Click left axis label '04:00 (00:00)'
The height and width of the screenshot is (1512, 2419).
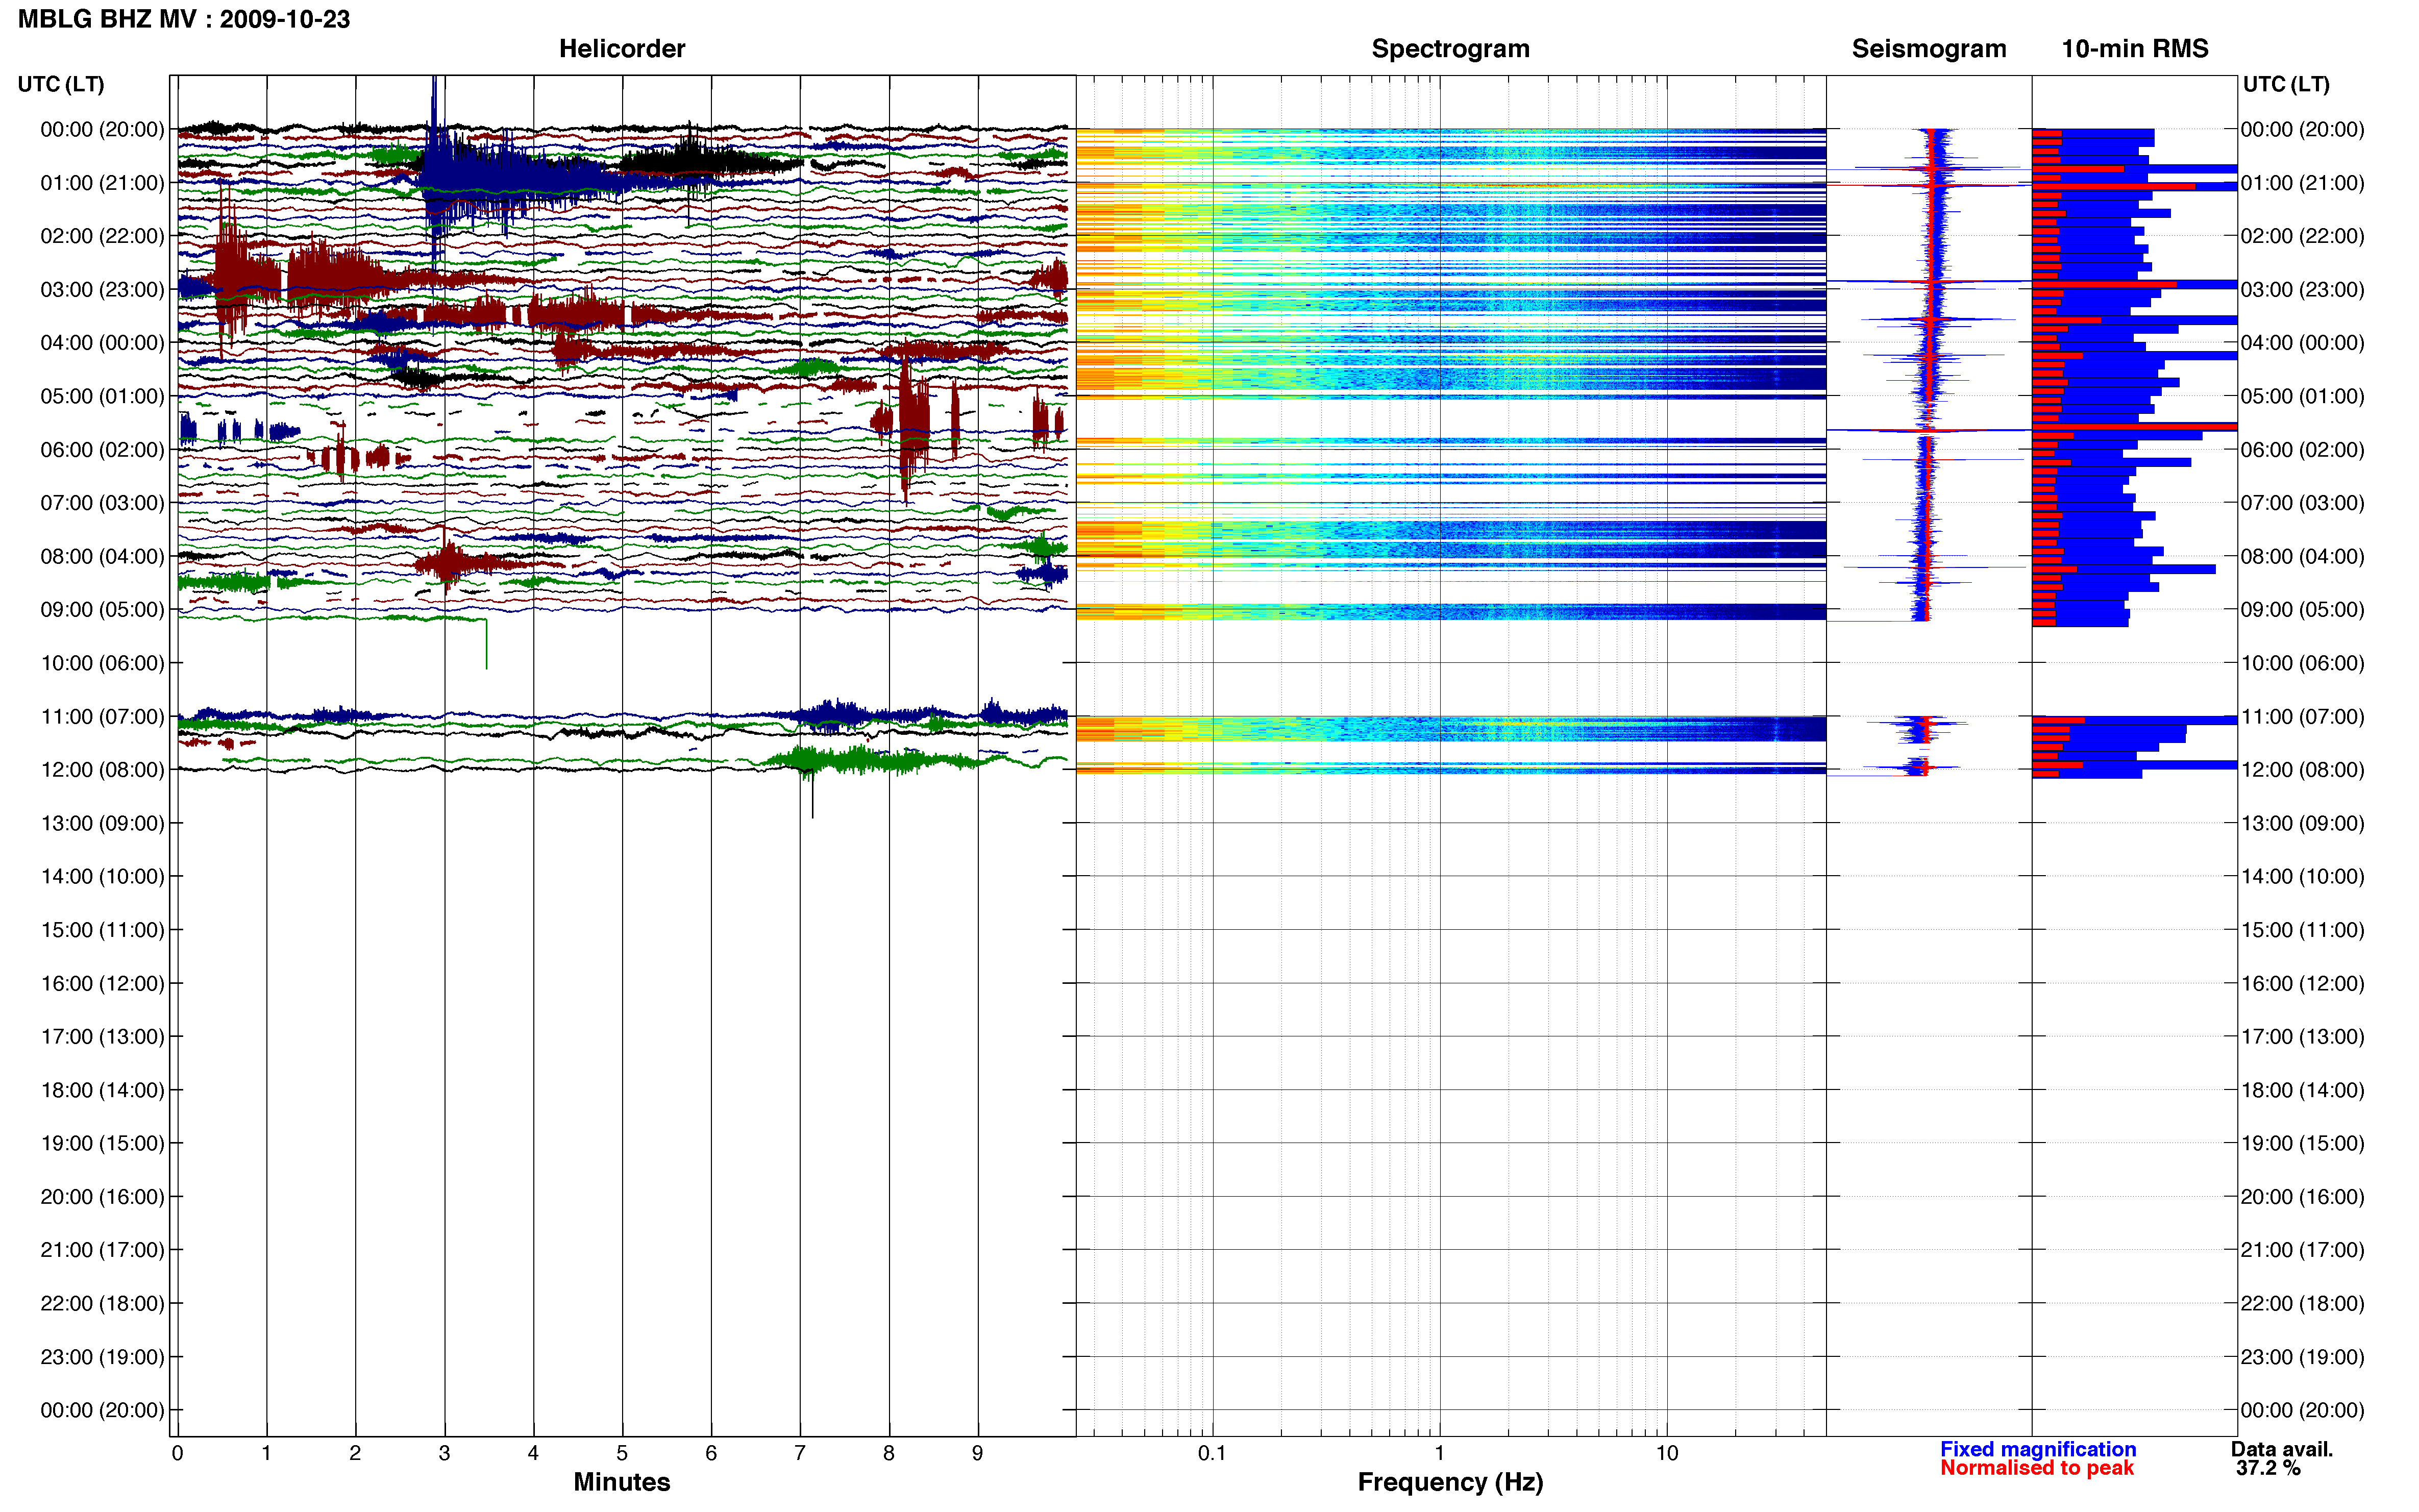[102, 343]
